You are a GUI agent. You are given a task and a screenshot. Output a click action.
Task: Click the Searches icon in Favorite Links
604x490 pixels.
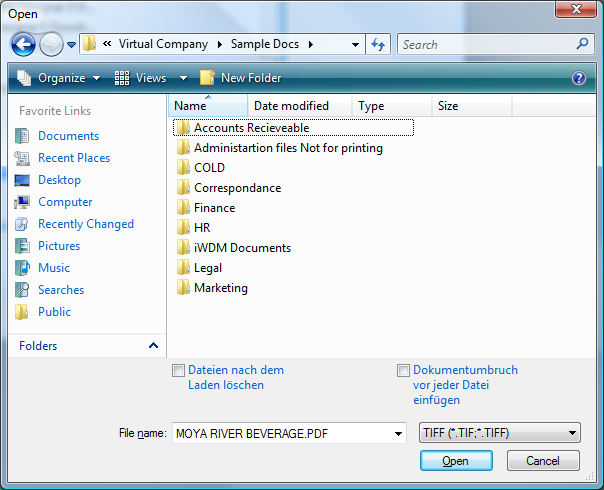(x=22, y=290)
